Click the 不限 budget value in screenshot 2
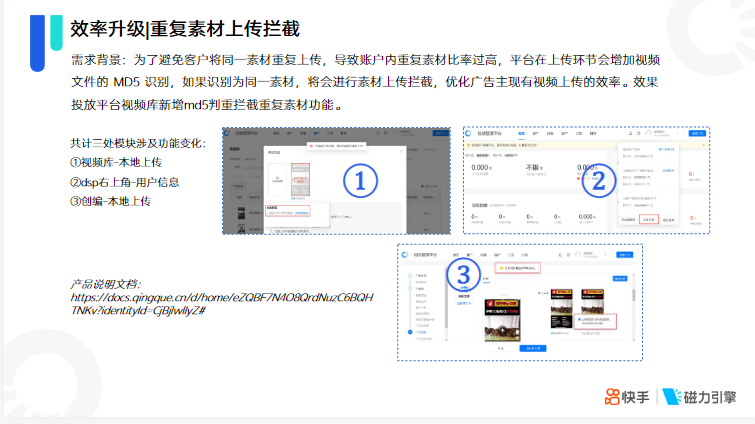This screenshot has width=755, height=424. (x=534, y=167)
